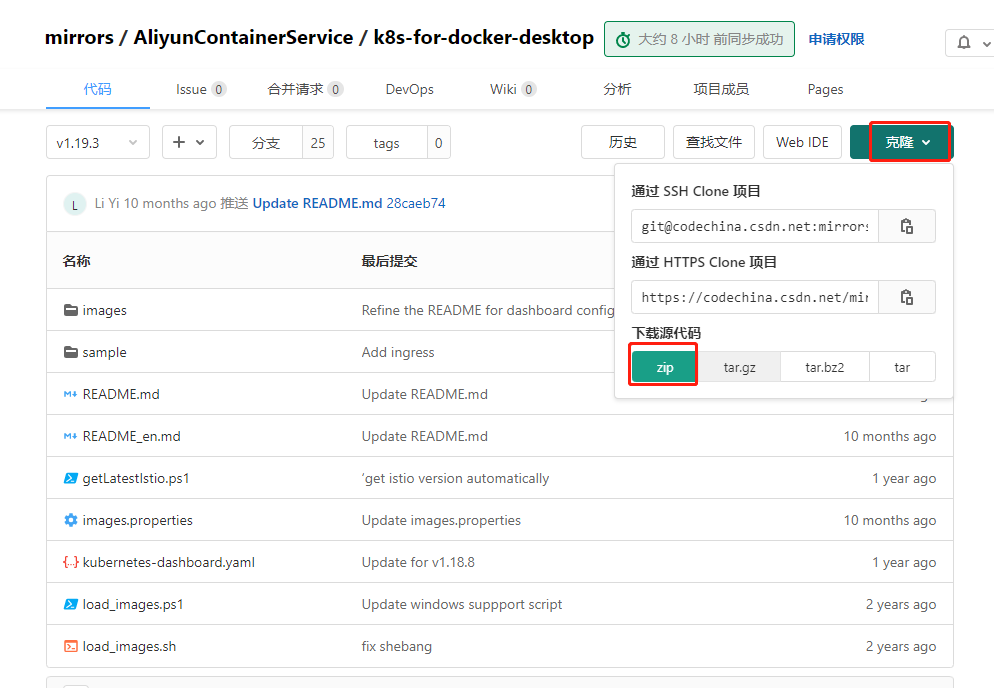
Task: Open the sample folder
Action: click(105, 352)
